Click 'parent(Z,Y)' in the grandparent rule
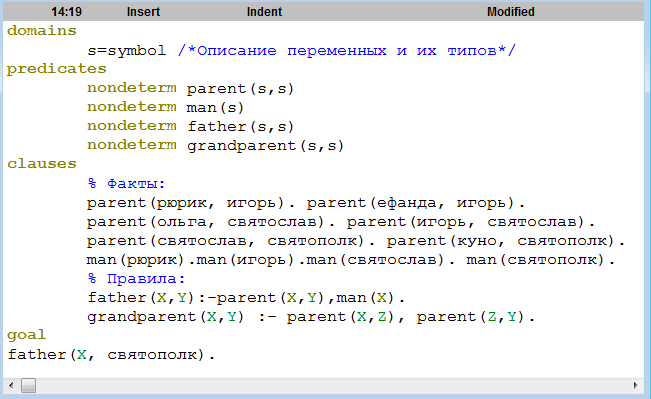 [470, 317]
